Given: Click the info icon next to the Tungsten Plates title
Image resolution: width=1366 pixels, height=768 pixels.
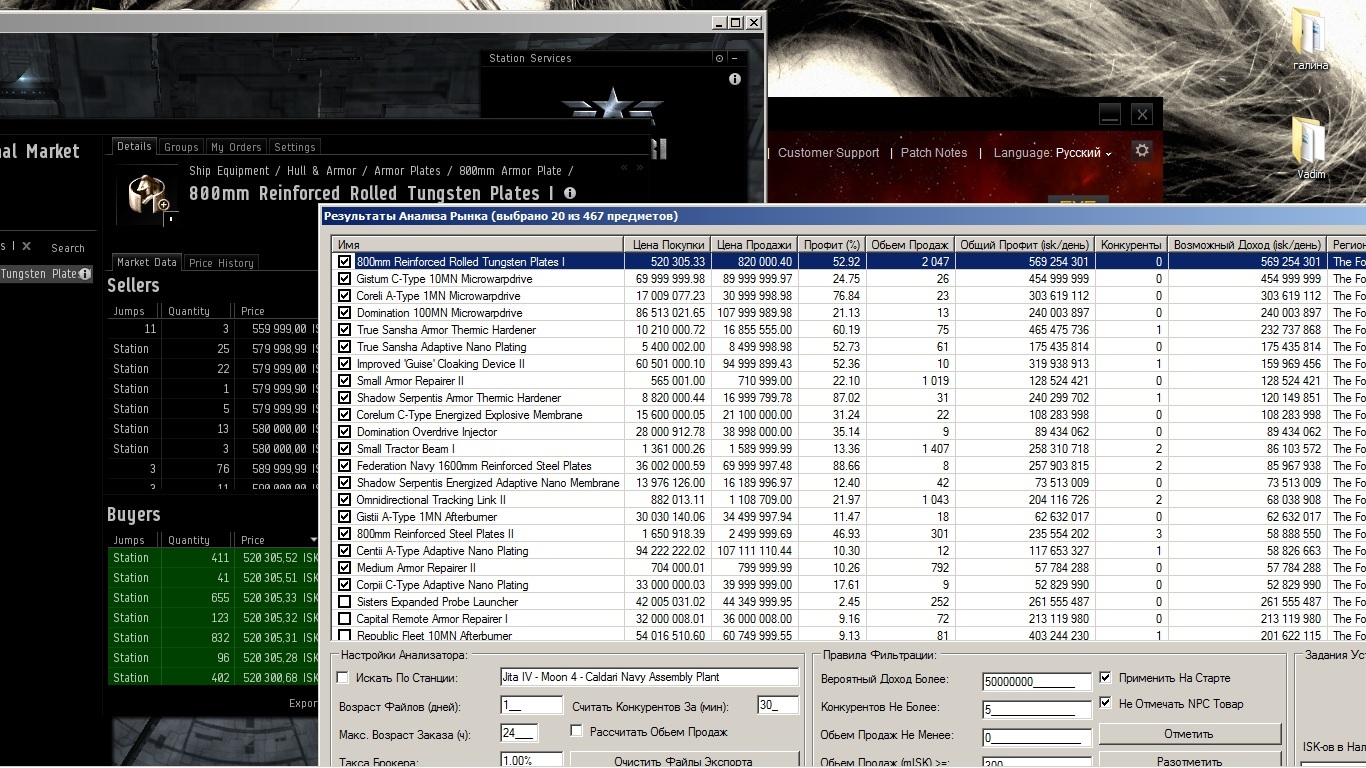Looking at the screenshot, I should point(570,193).
